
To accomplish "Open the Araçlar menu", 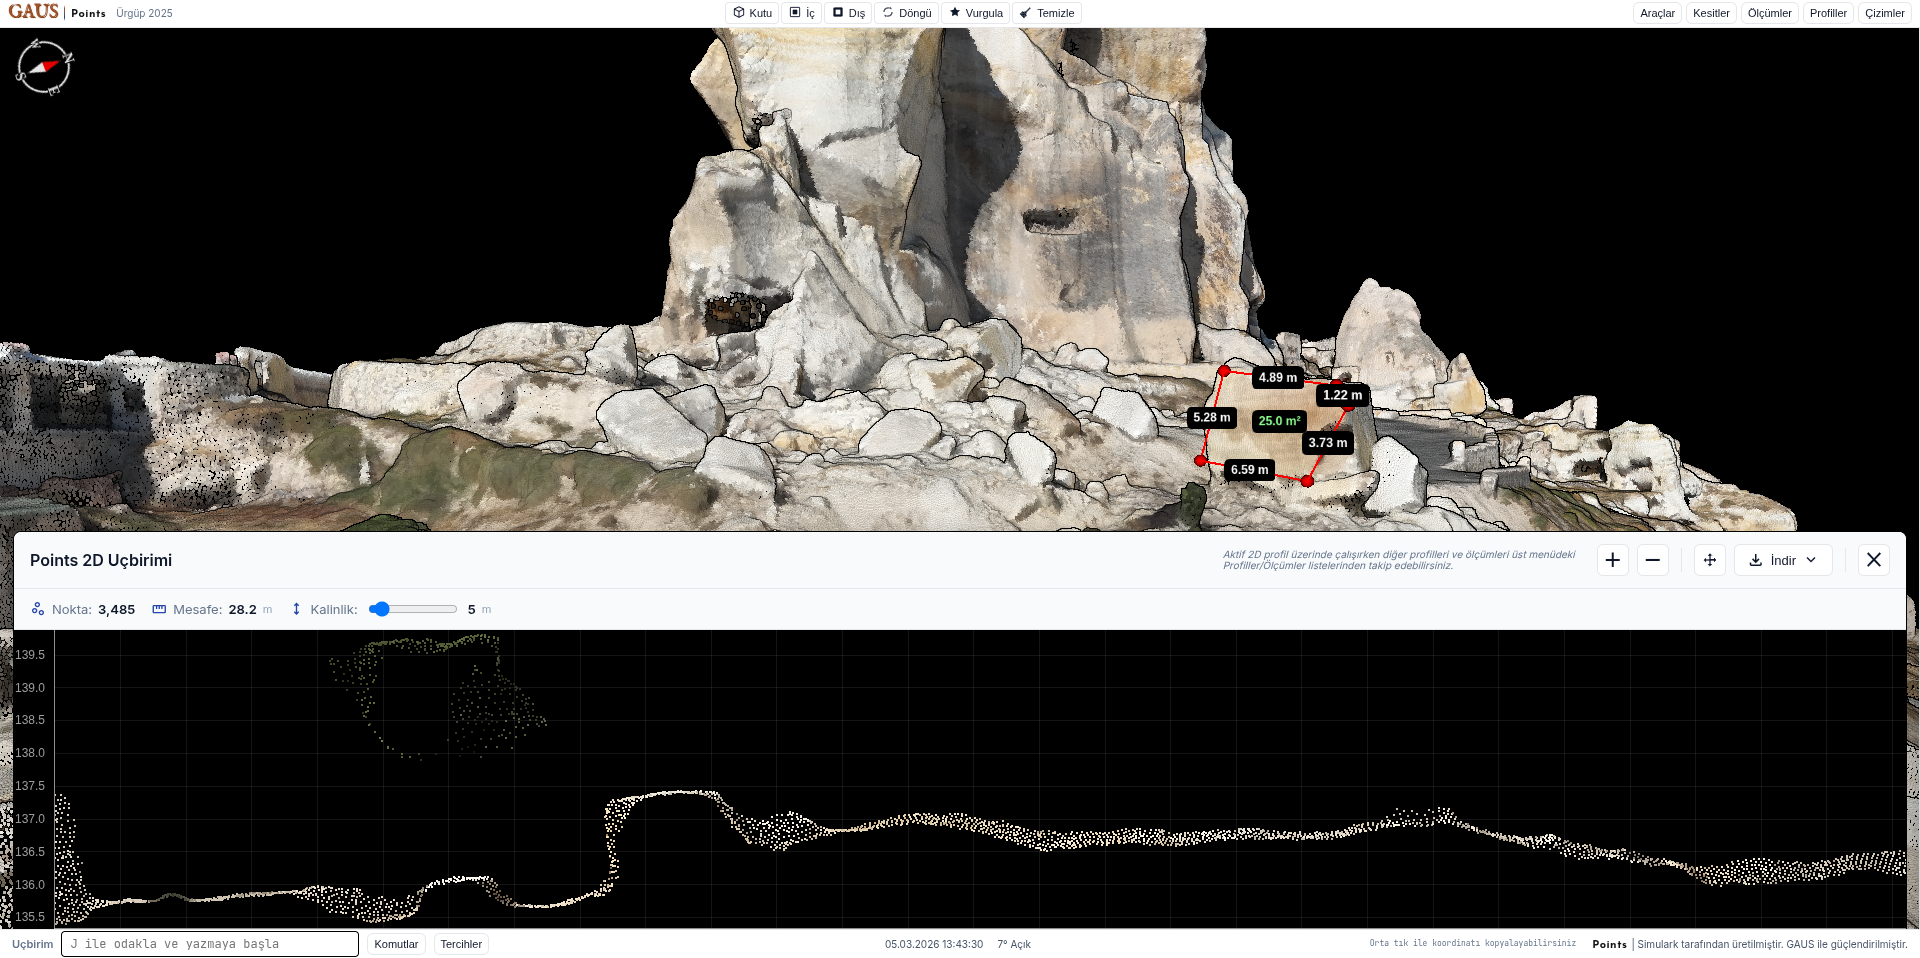I will click(x=1657, y=13).
